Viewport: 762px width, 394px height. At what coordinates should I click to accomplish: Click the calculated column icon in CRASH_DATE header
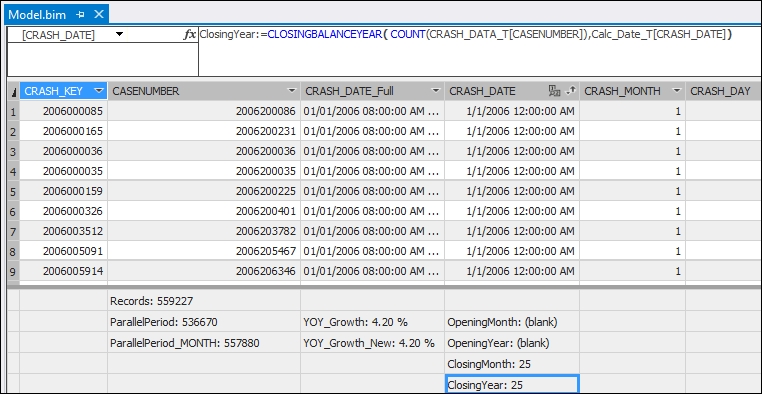click(554, 90)
